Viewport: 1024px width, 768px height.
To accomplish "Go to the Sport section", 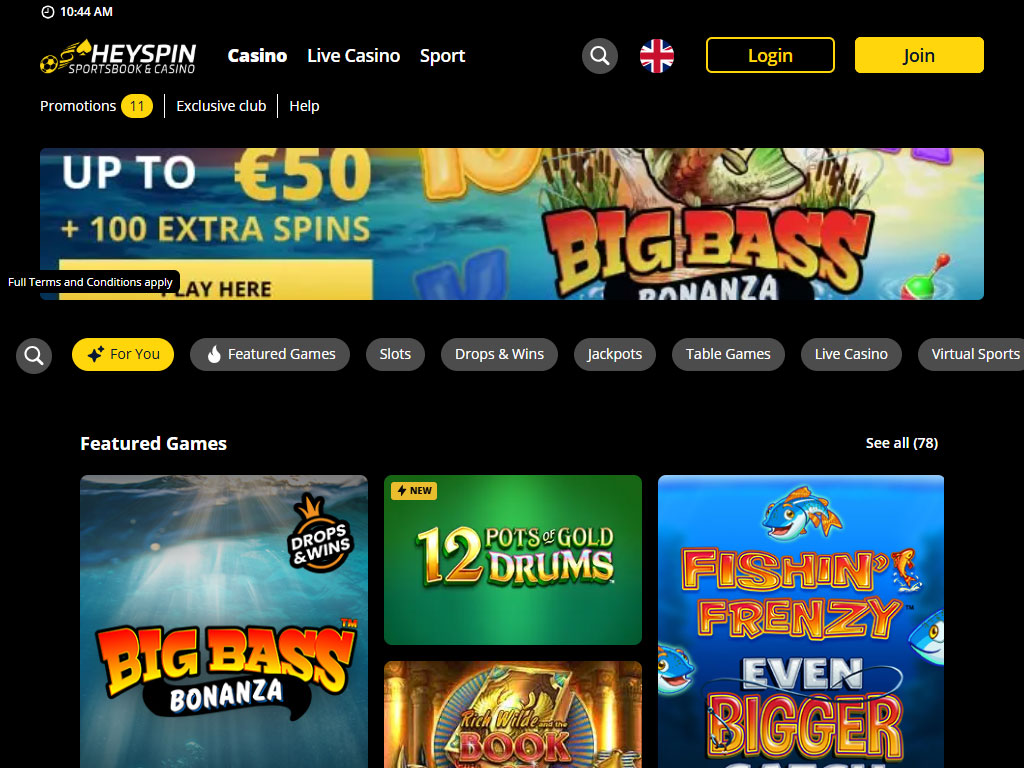I will point(442,56).
